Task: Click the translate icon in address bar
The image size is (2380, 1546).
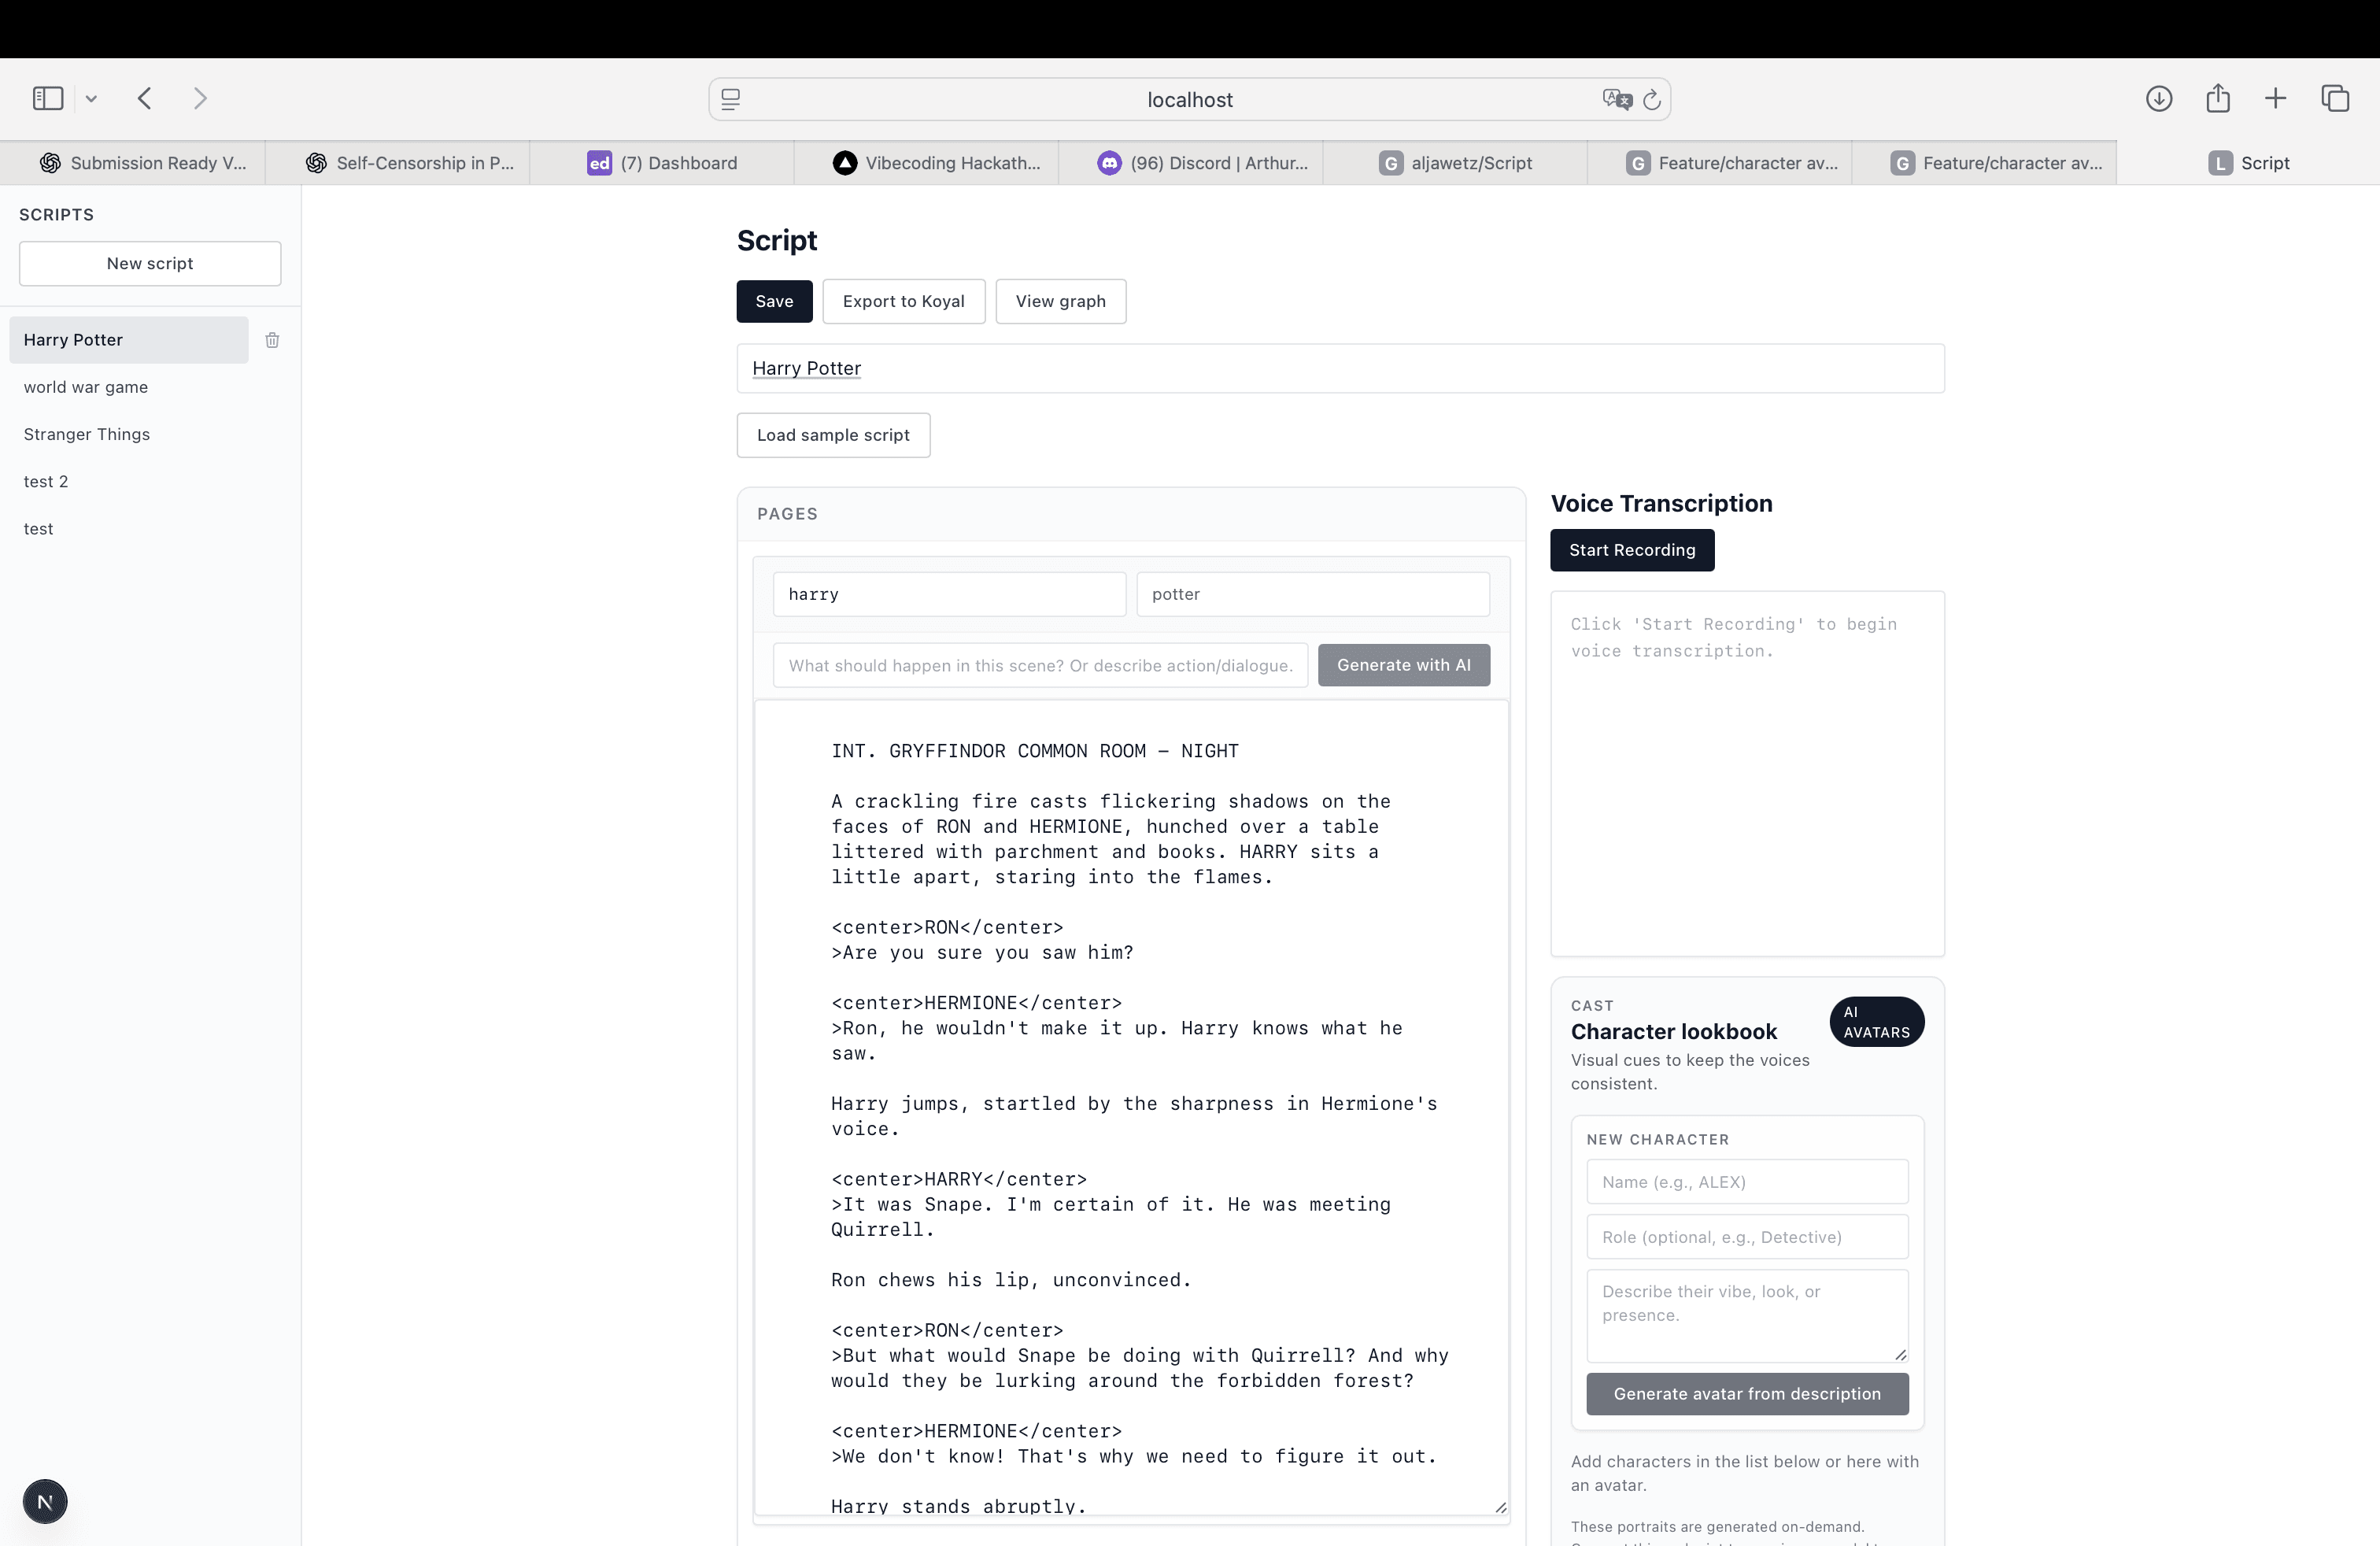Action: point(1616,99)
